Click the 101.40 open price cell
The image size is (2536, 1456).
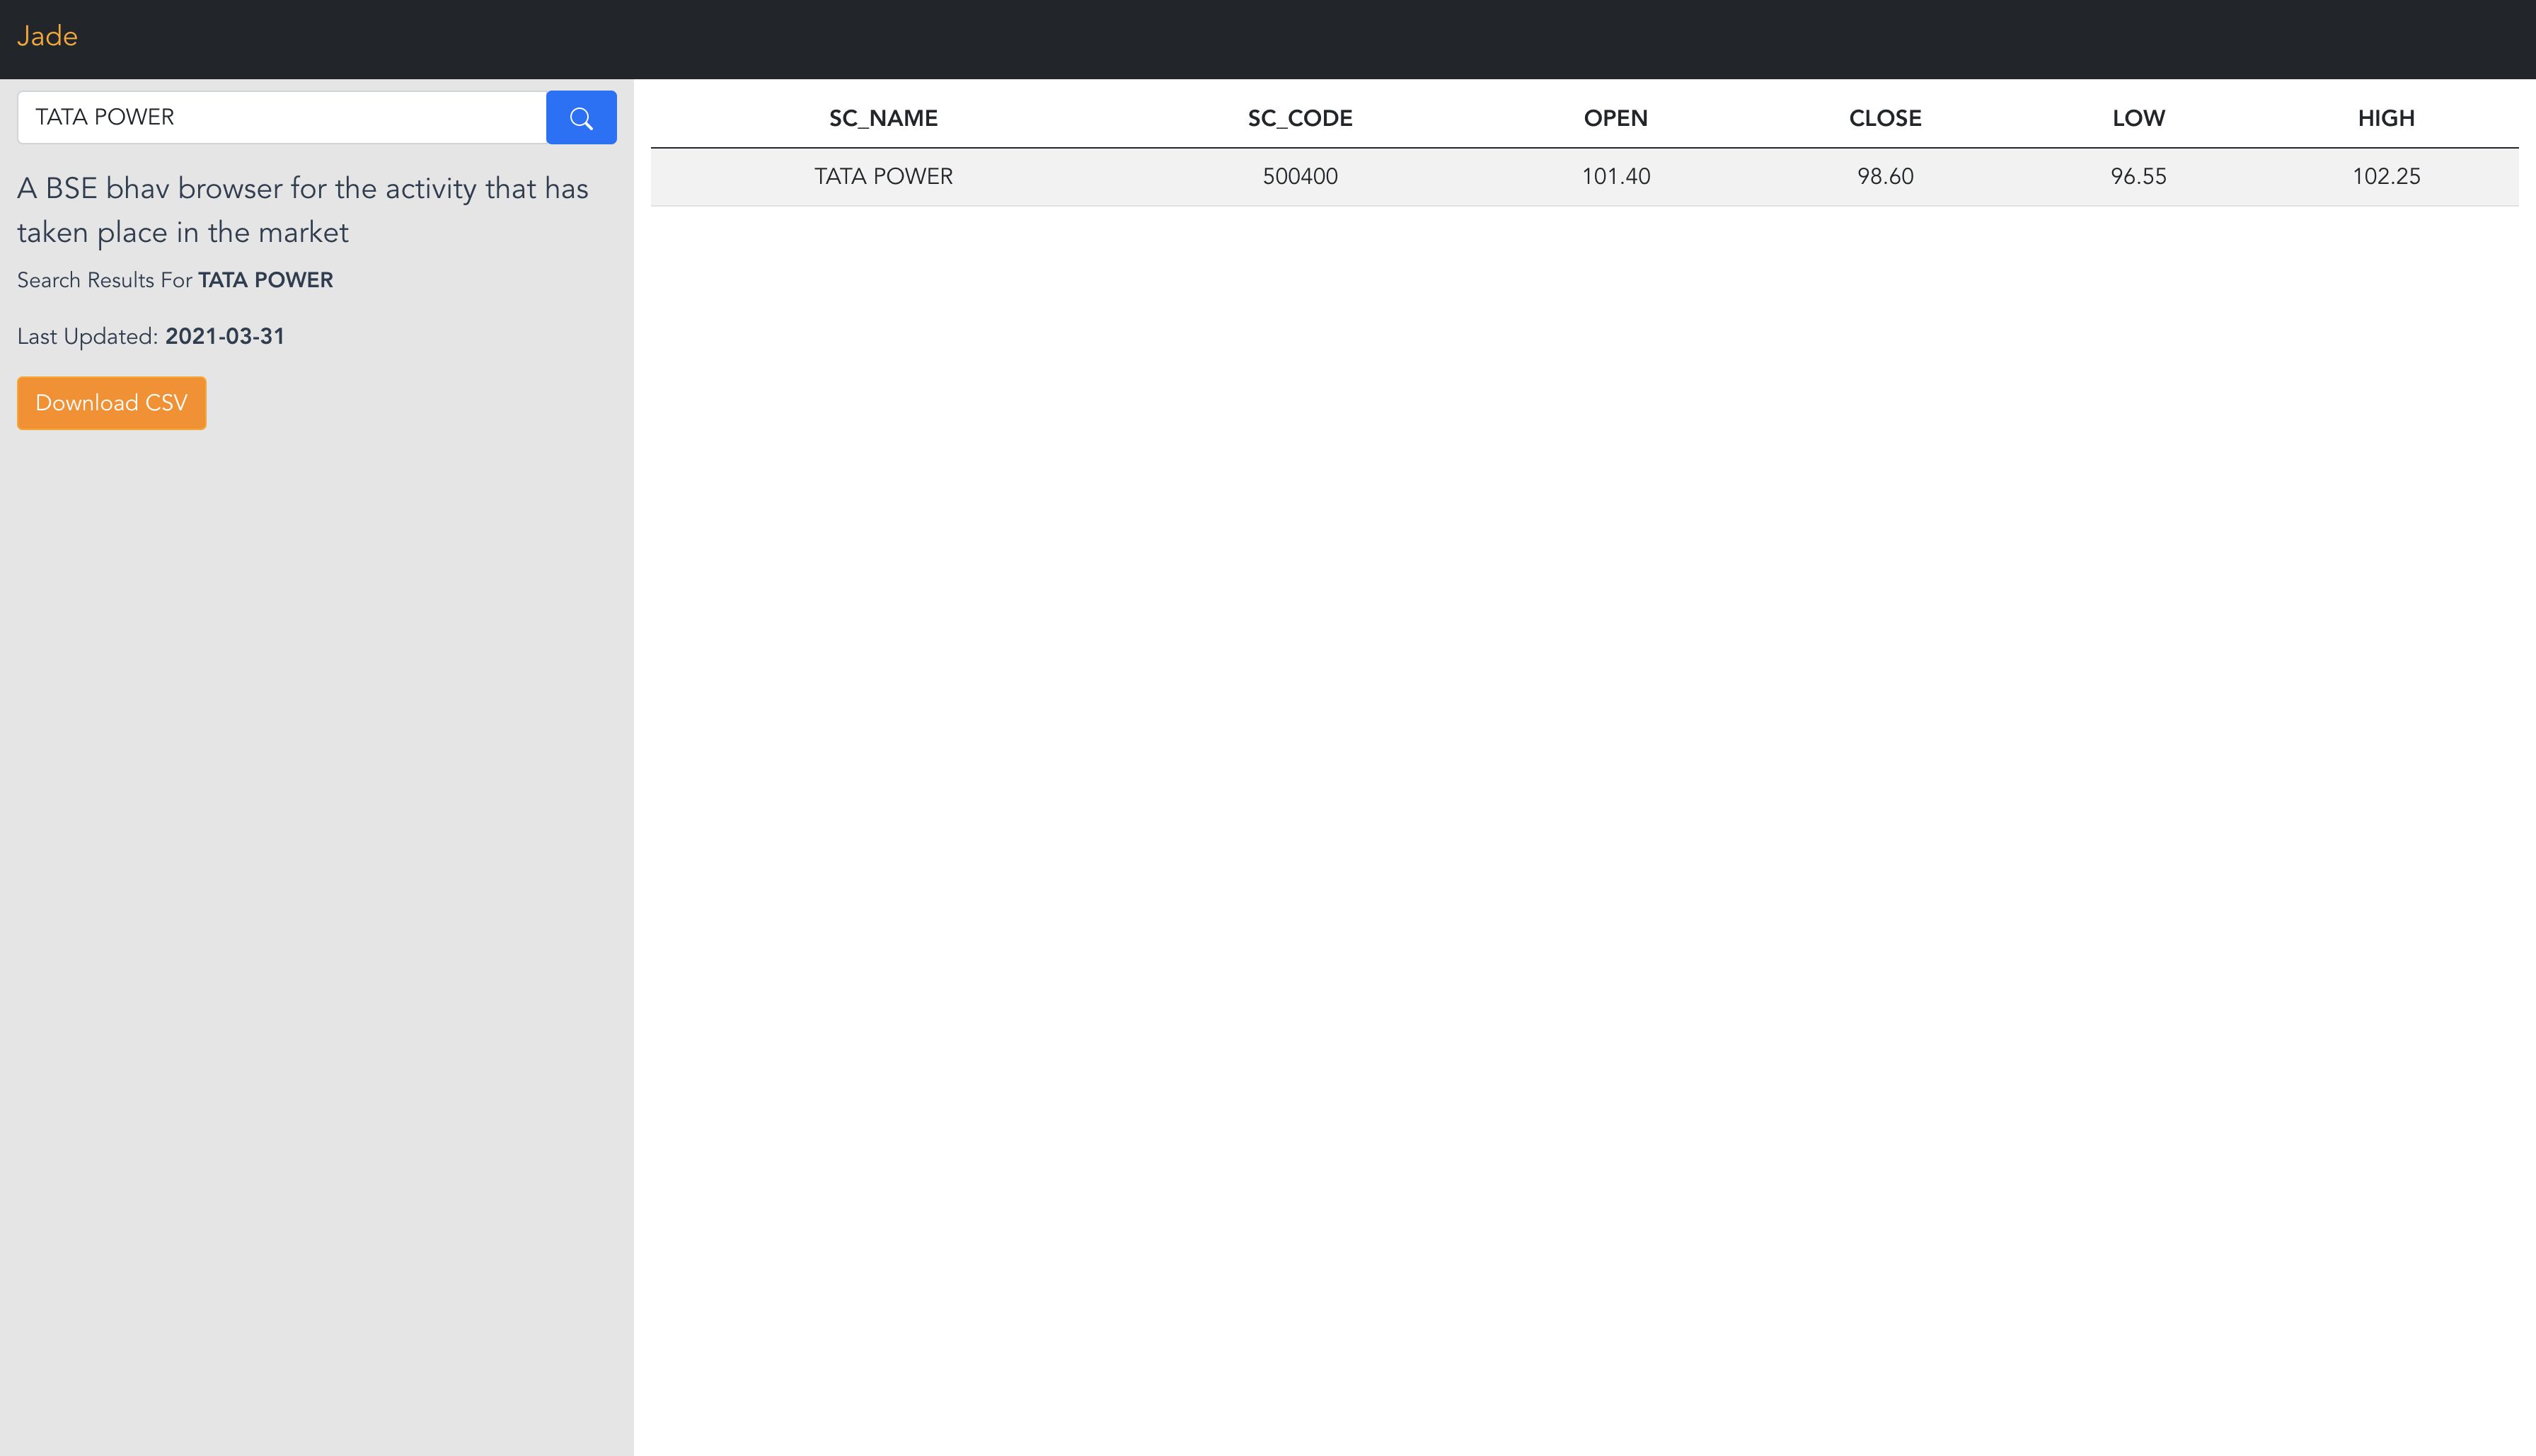(x=1615, y=177)
